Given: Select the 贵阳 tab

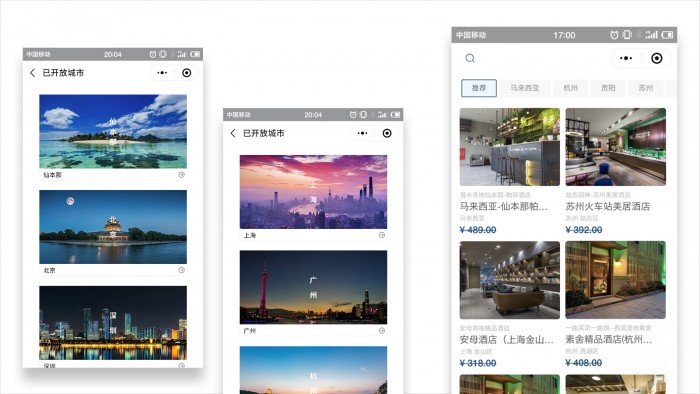Looking at the screenshot, I should click(x=608, y=88).
